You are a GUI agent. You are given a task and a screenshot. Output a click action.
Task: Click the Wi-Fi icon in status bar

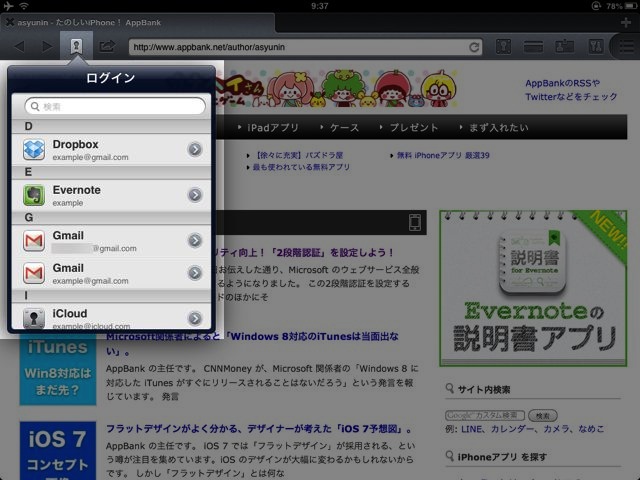tap(24, 6)
